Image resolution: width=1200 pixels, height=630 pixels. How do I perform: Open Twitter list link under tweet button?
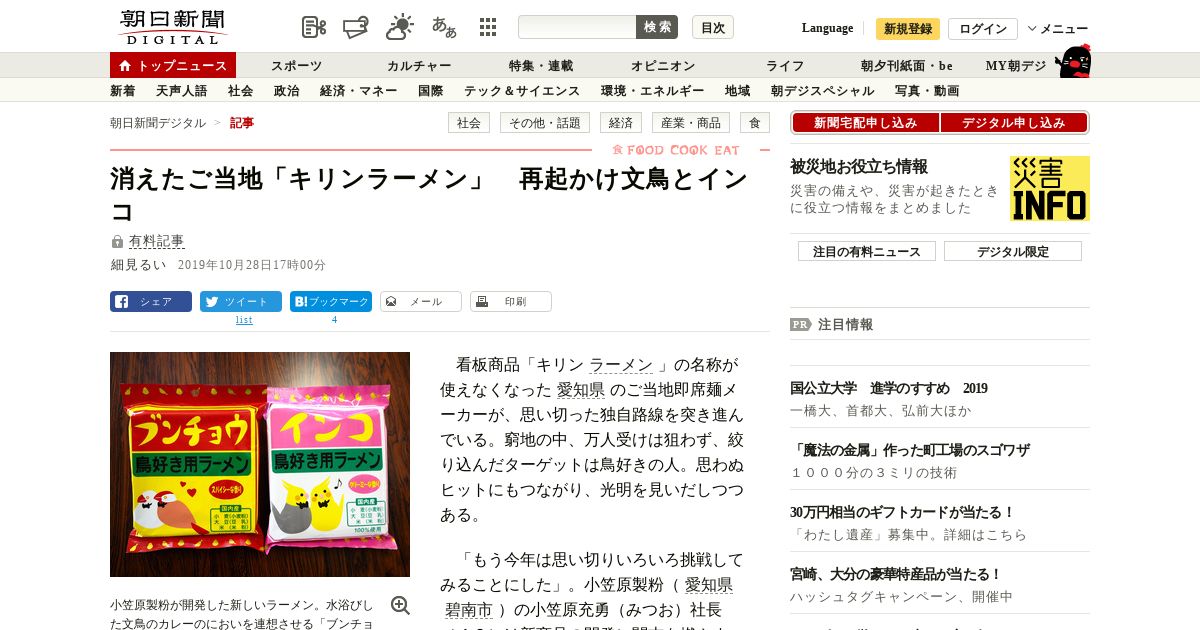244,320
